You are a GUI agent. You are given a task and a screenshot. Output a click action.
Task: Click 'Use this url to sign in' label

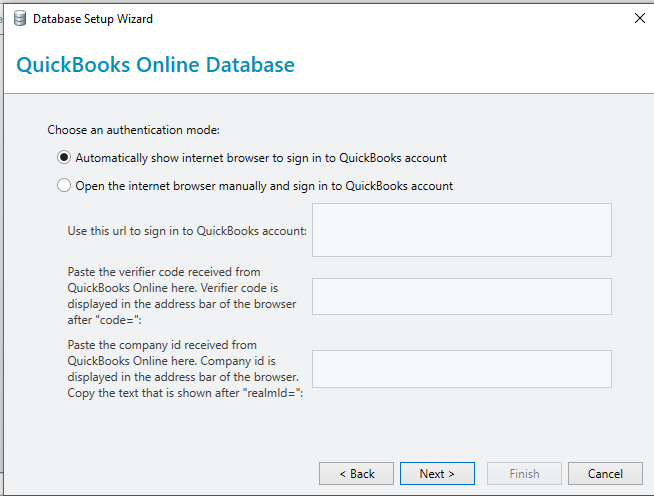point(187,231)
